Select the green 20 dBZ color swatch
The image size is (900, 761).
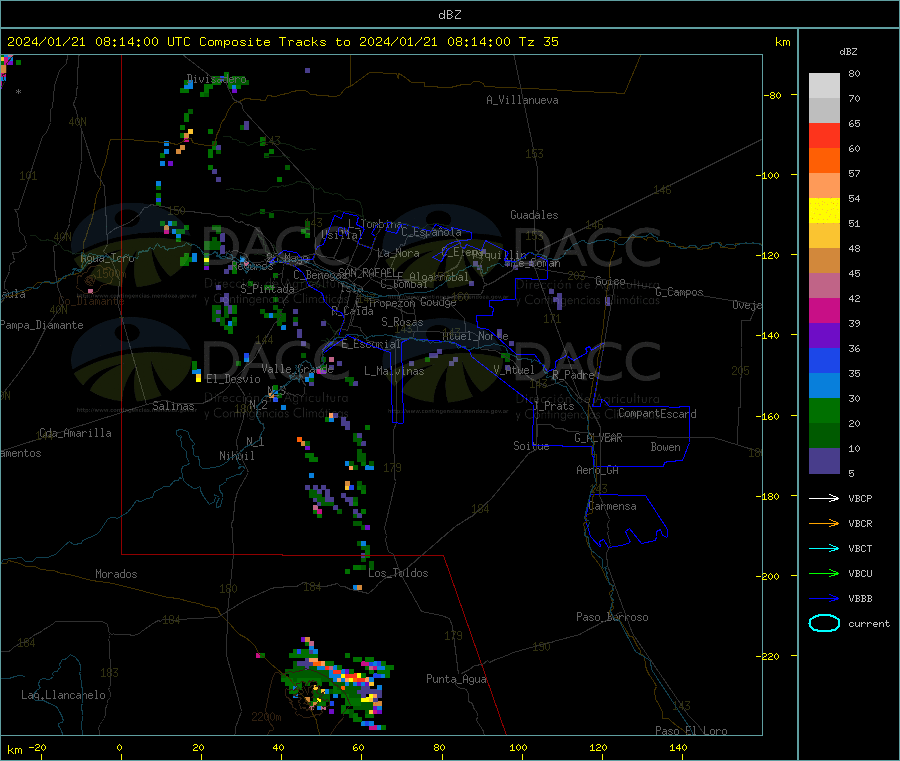pos(824,410)
